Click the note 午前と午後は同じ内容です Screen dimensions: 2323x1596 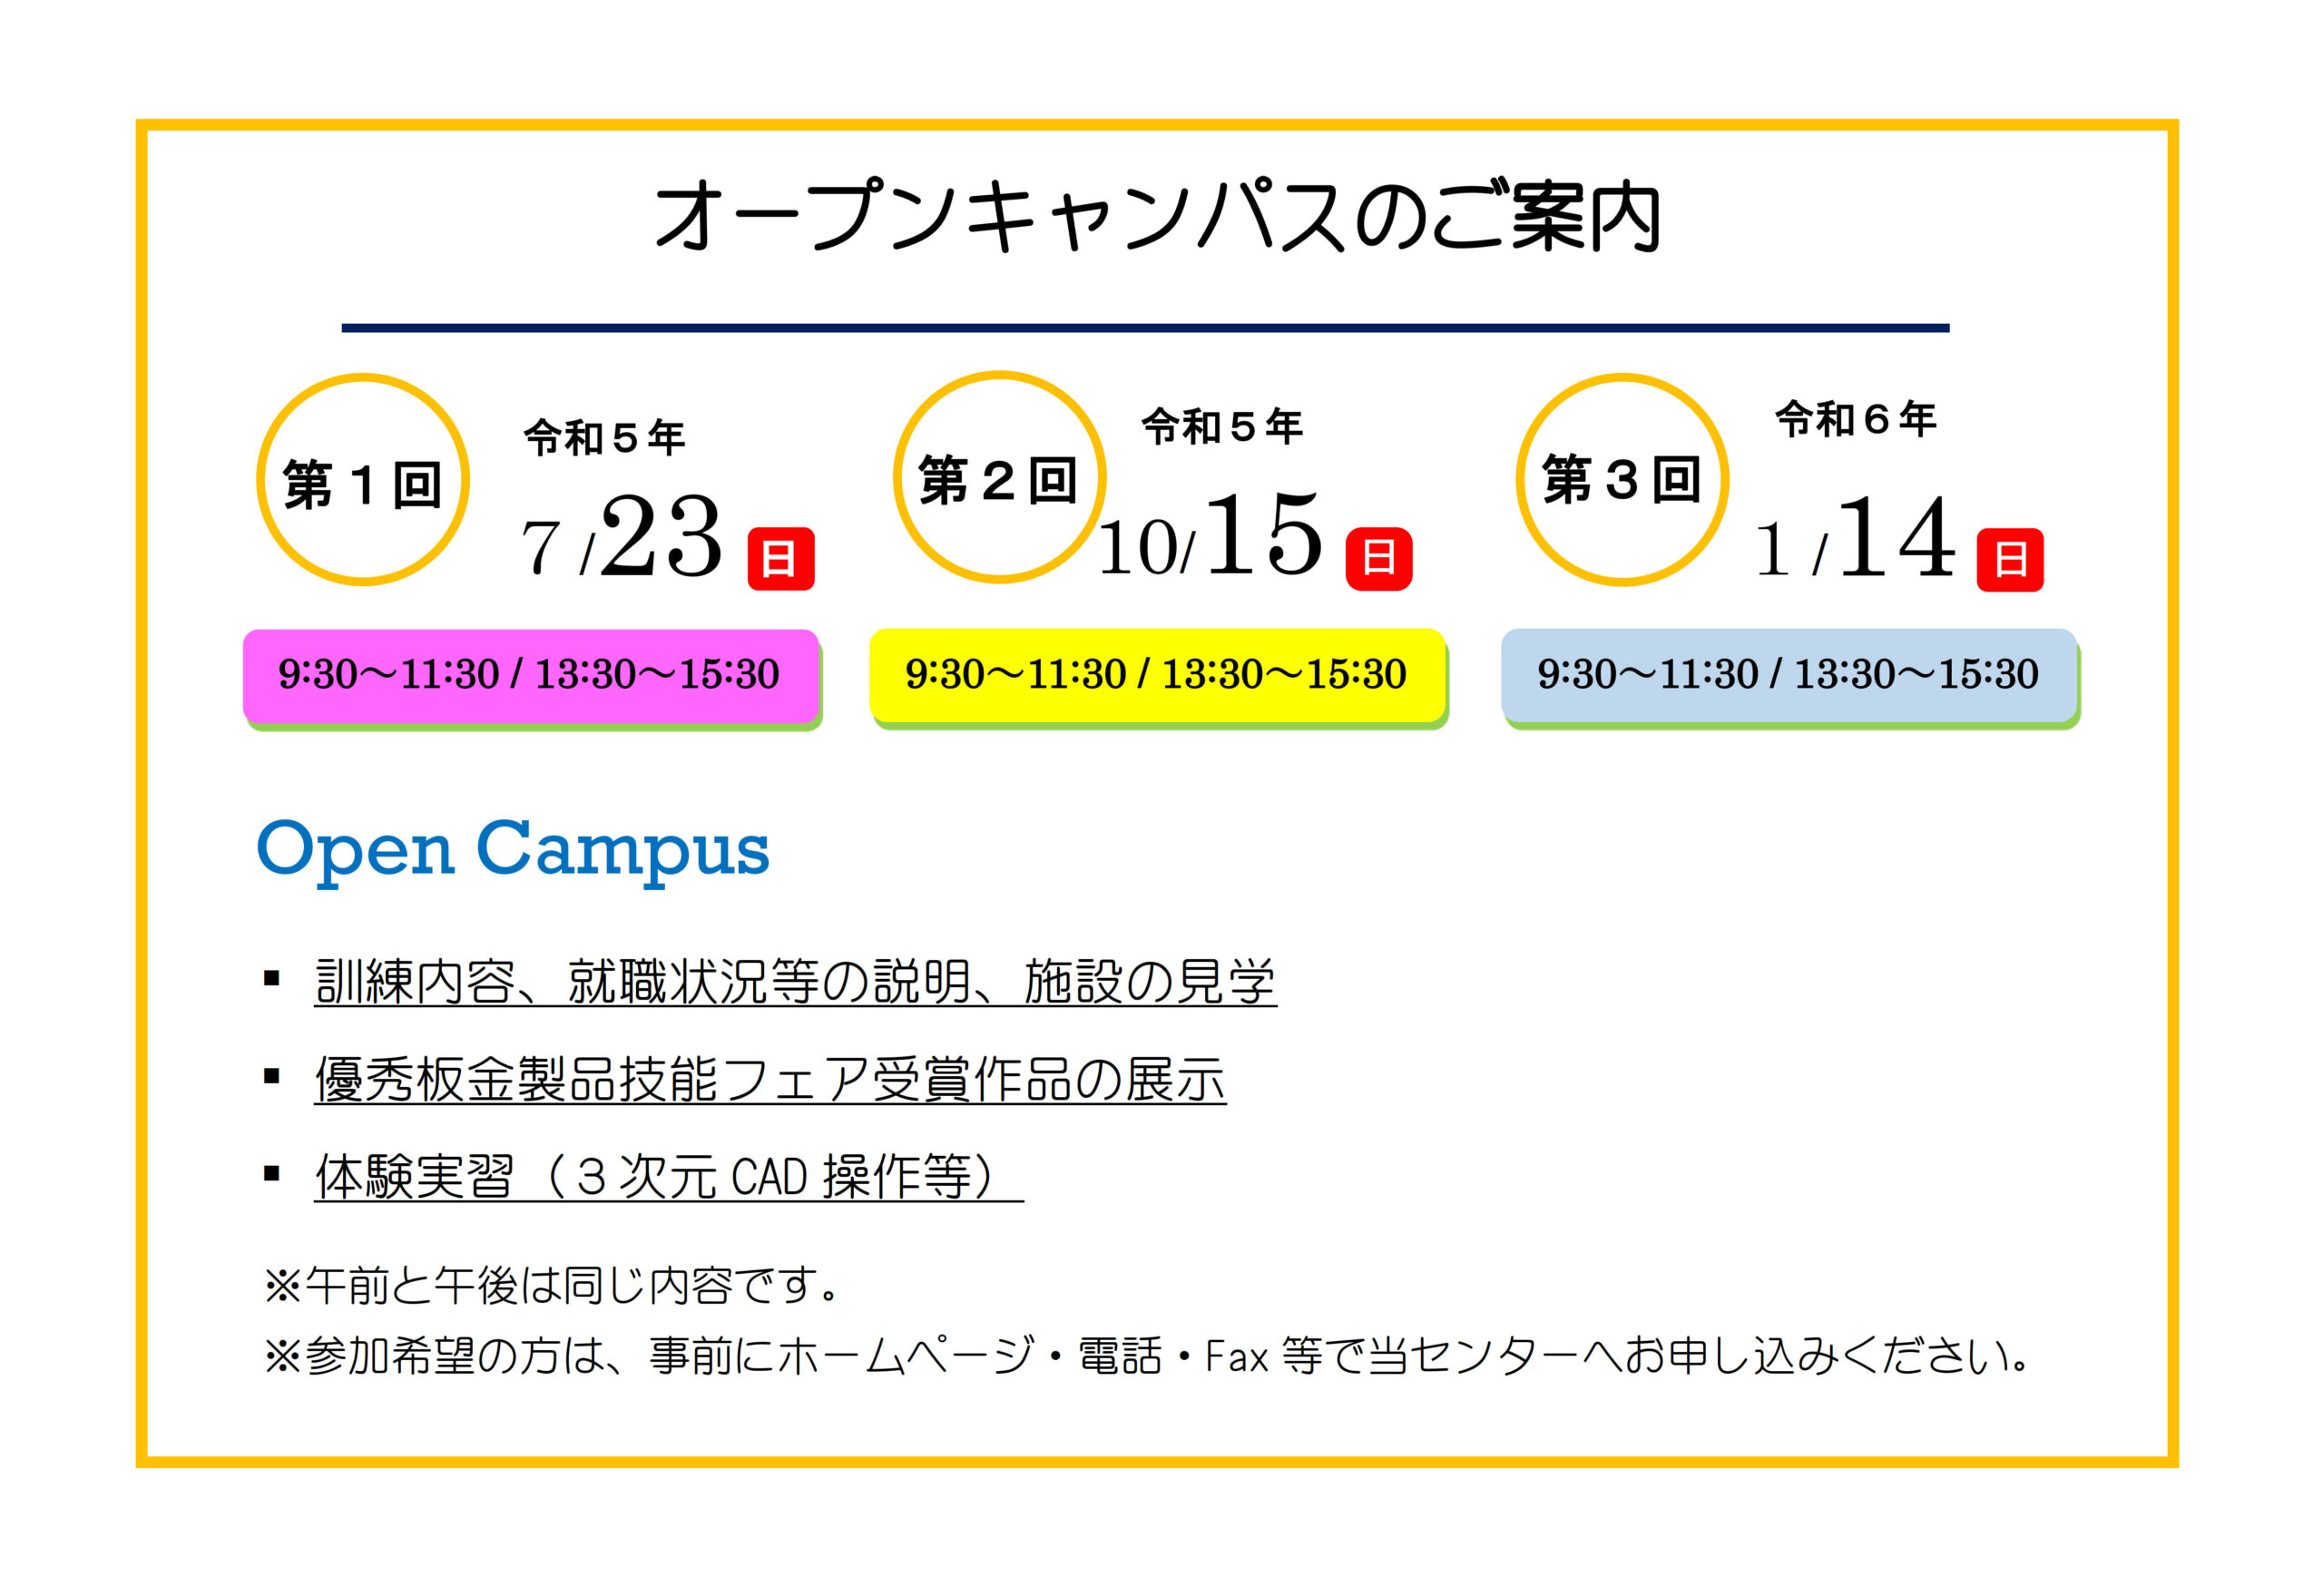click(x=552, y=1285)
